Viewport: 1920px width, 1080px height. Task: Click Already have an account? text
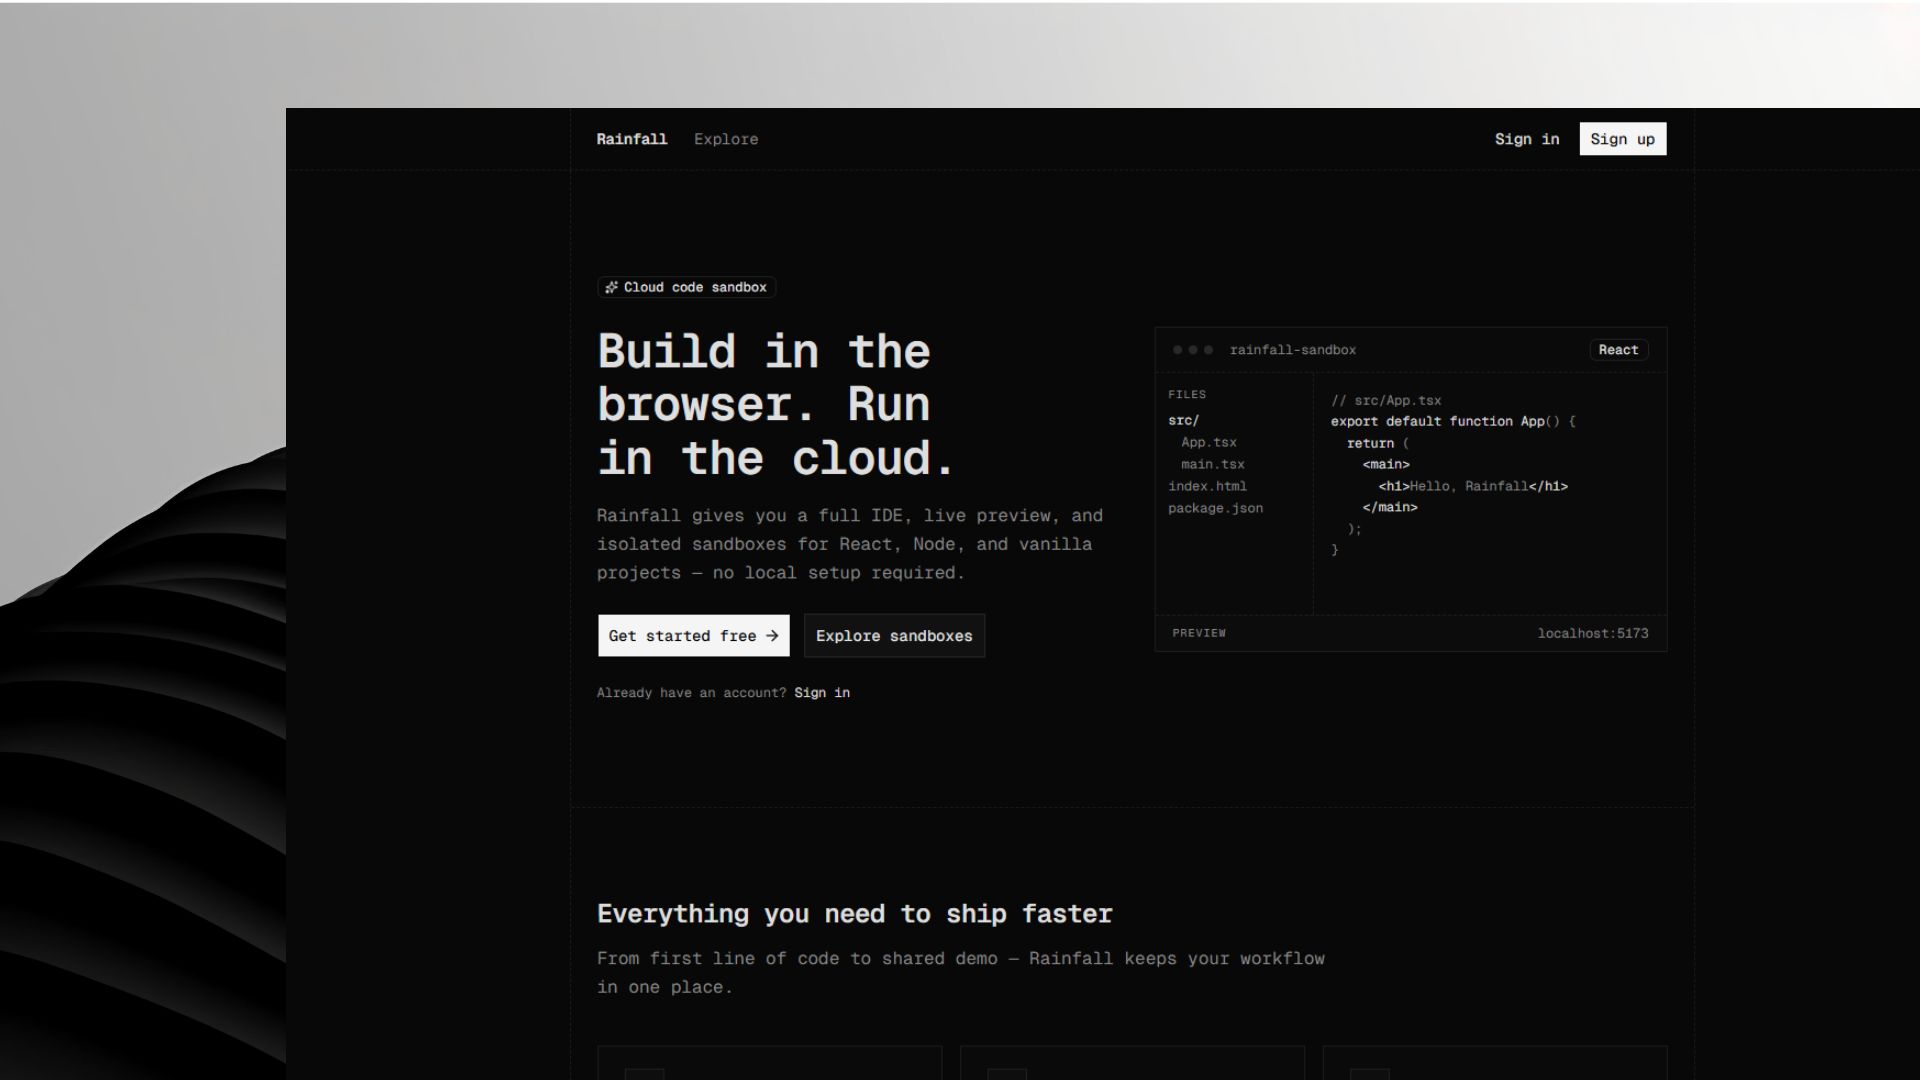[x=691, y=693]
